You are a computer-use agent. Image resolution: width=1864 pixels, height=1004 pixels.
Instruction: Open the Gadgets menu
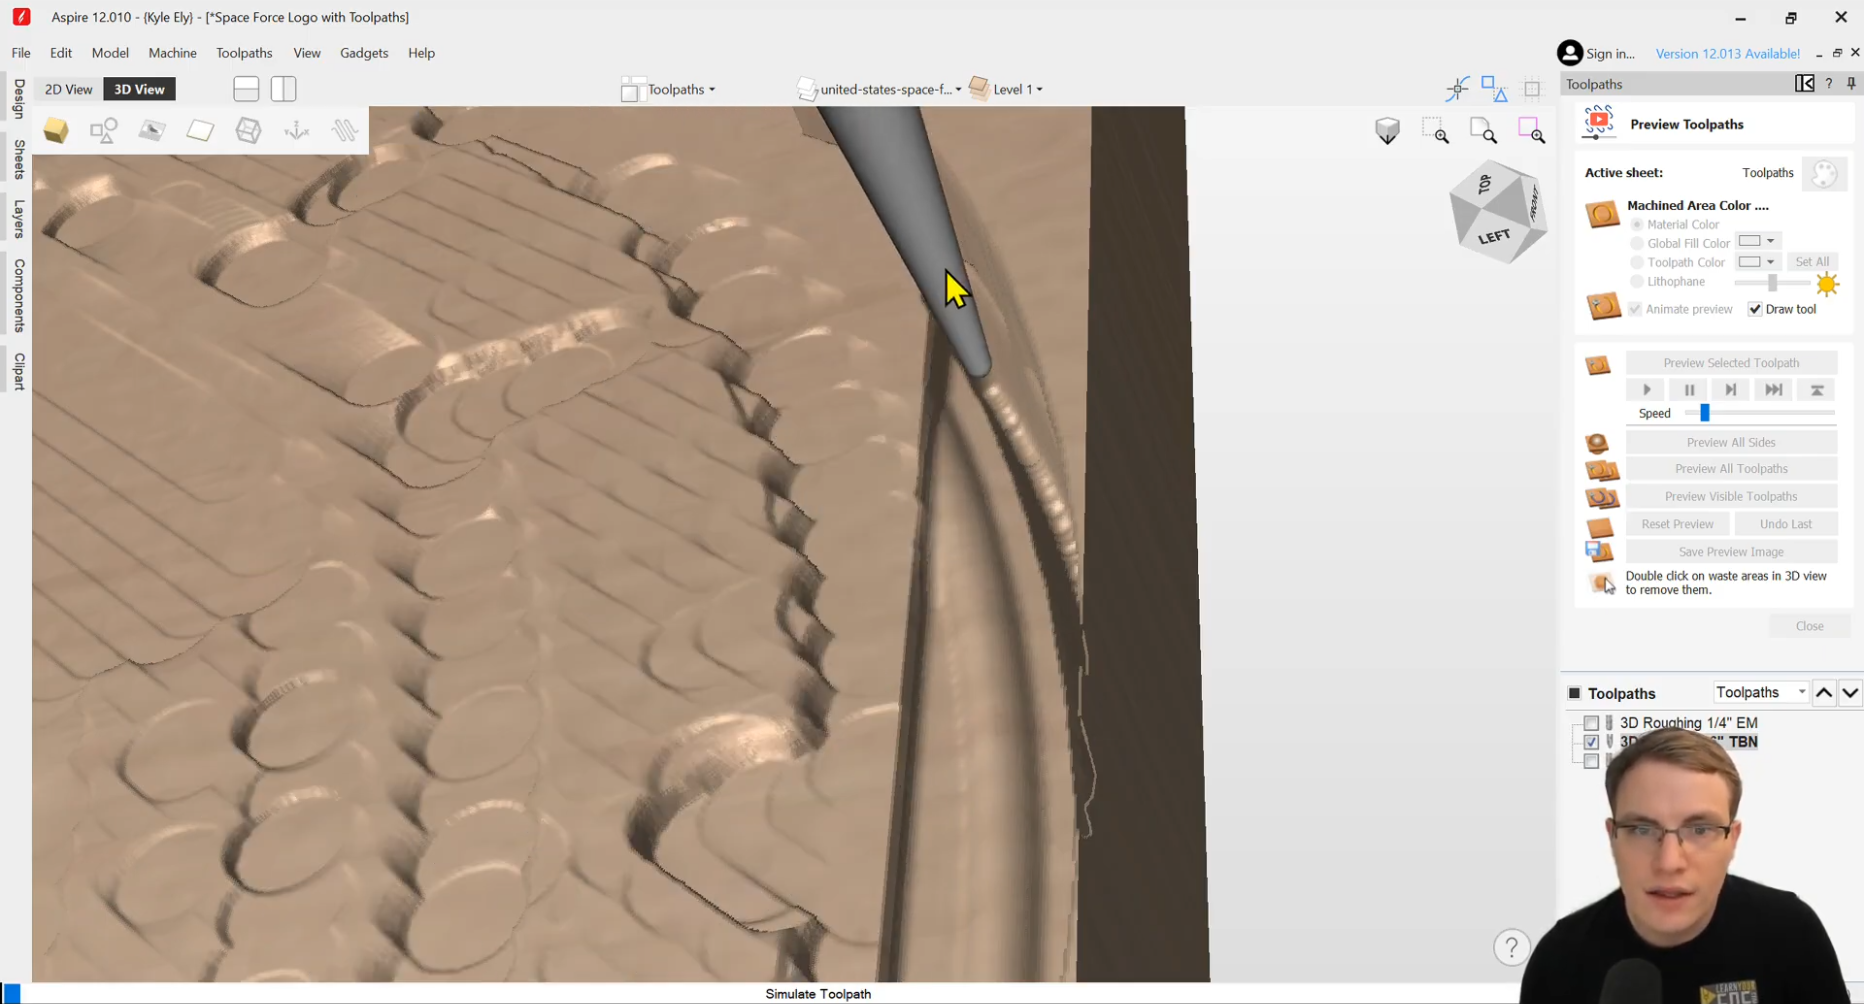(x=364, y=53)
